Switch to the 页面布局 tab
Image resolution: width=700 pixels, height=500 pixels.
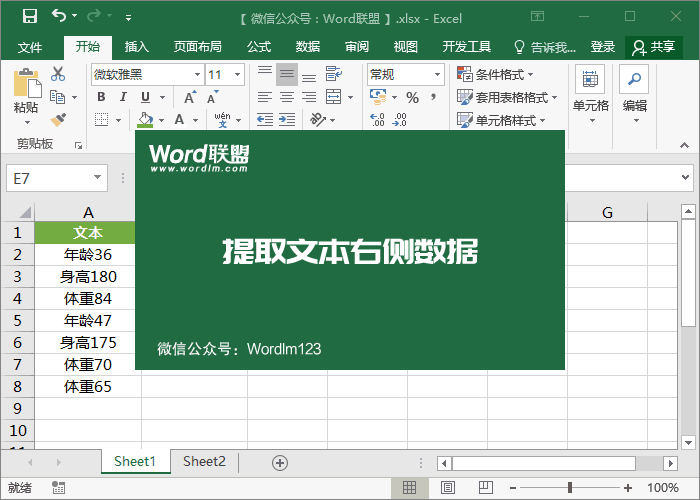pyautogui.click(x=198, y=46)
